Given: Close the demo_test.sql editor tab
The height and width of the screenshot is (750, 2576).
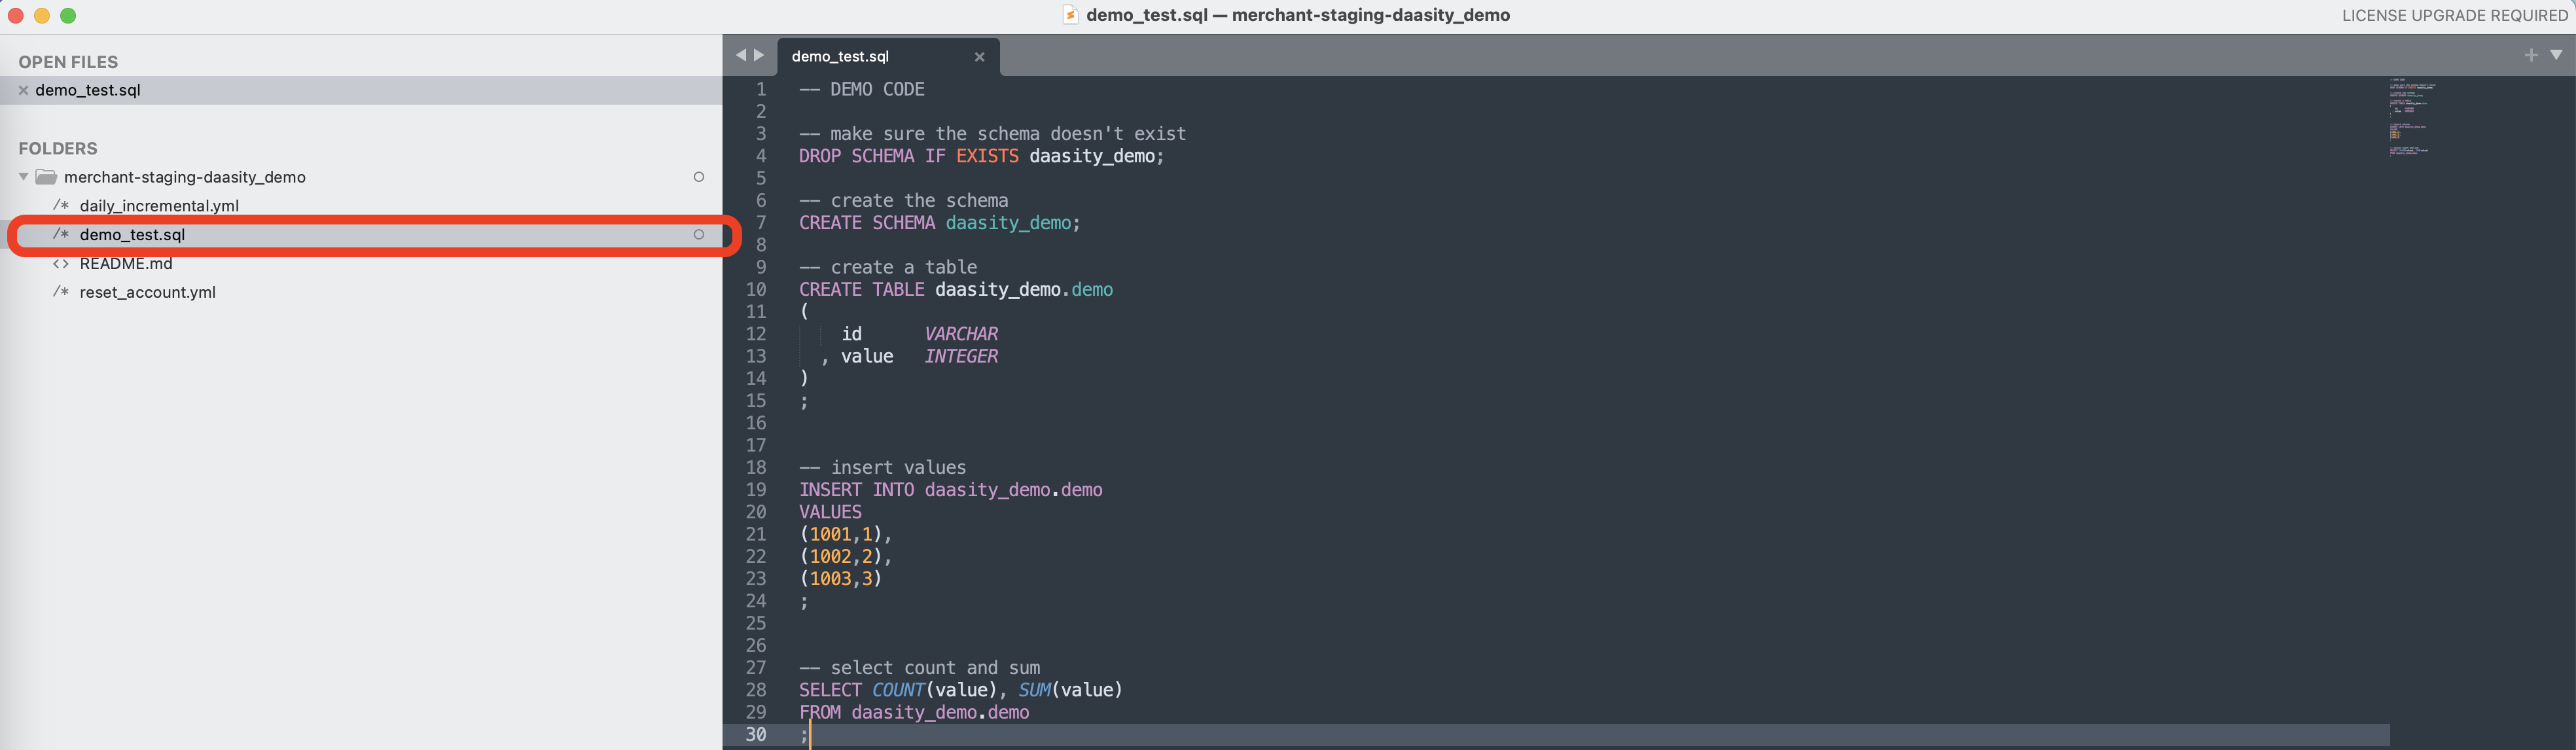Looking at the screenshot, I should pyautogui.click(x=979, y=57).
